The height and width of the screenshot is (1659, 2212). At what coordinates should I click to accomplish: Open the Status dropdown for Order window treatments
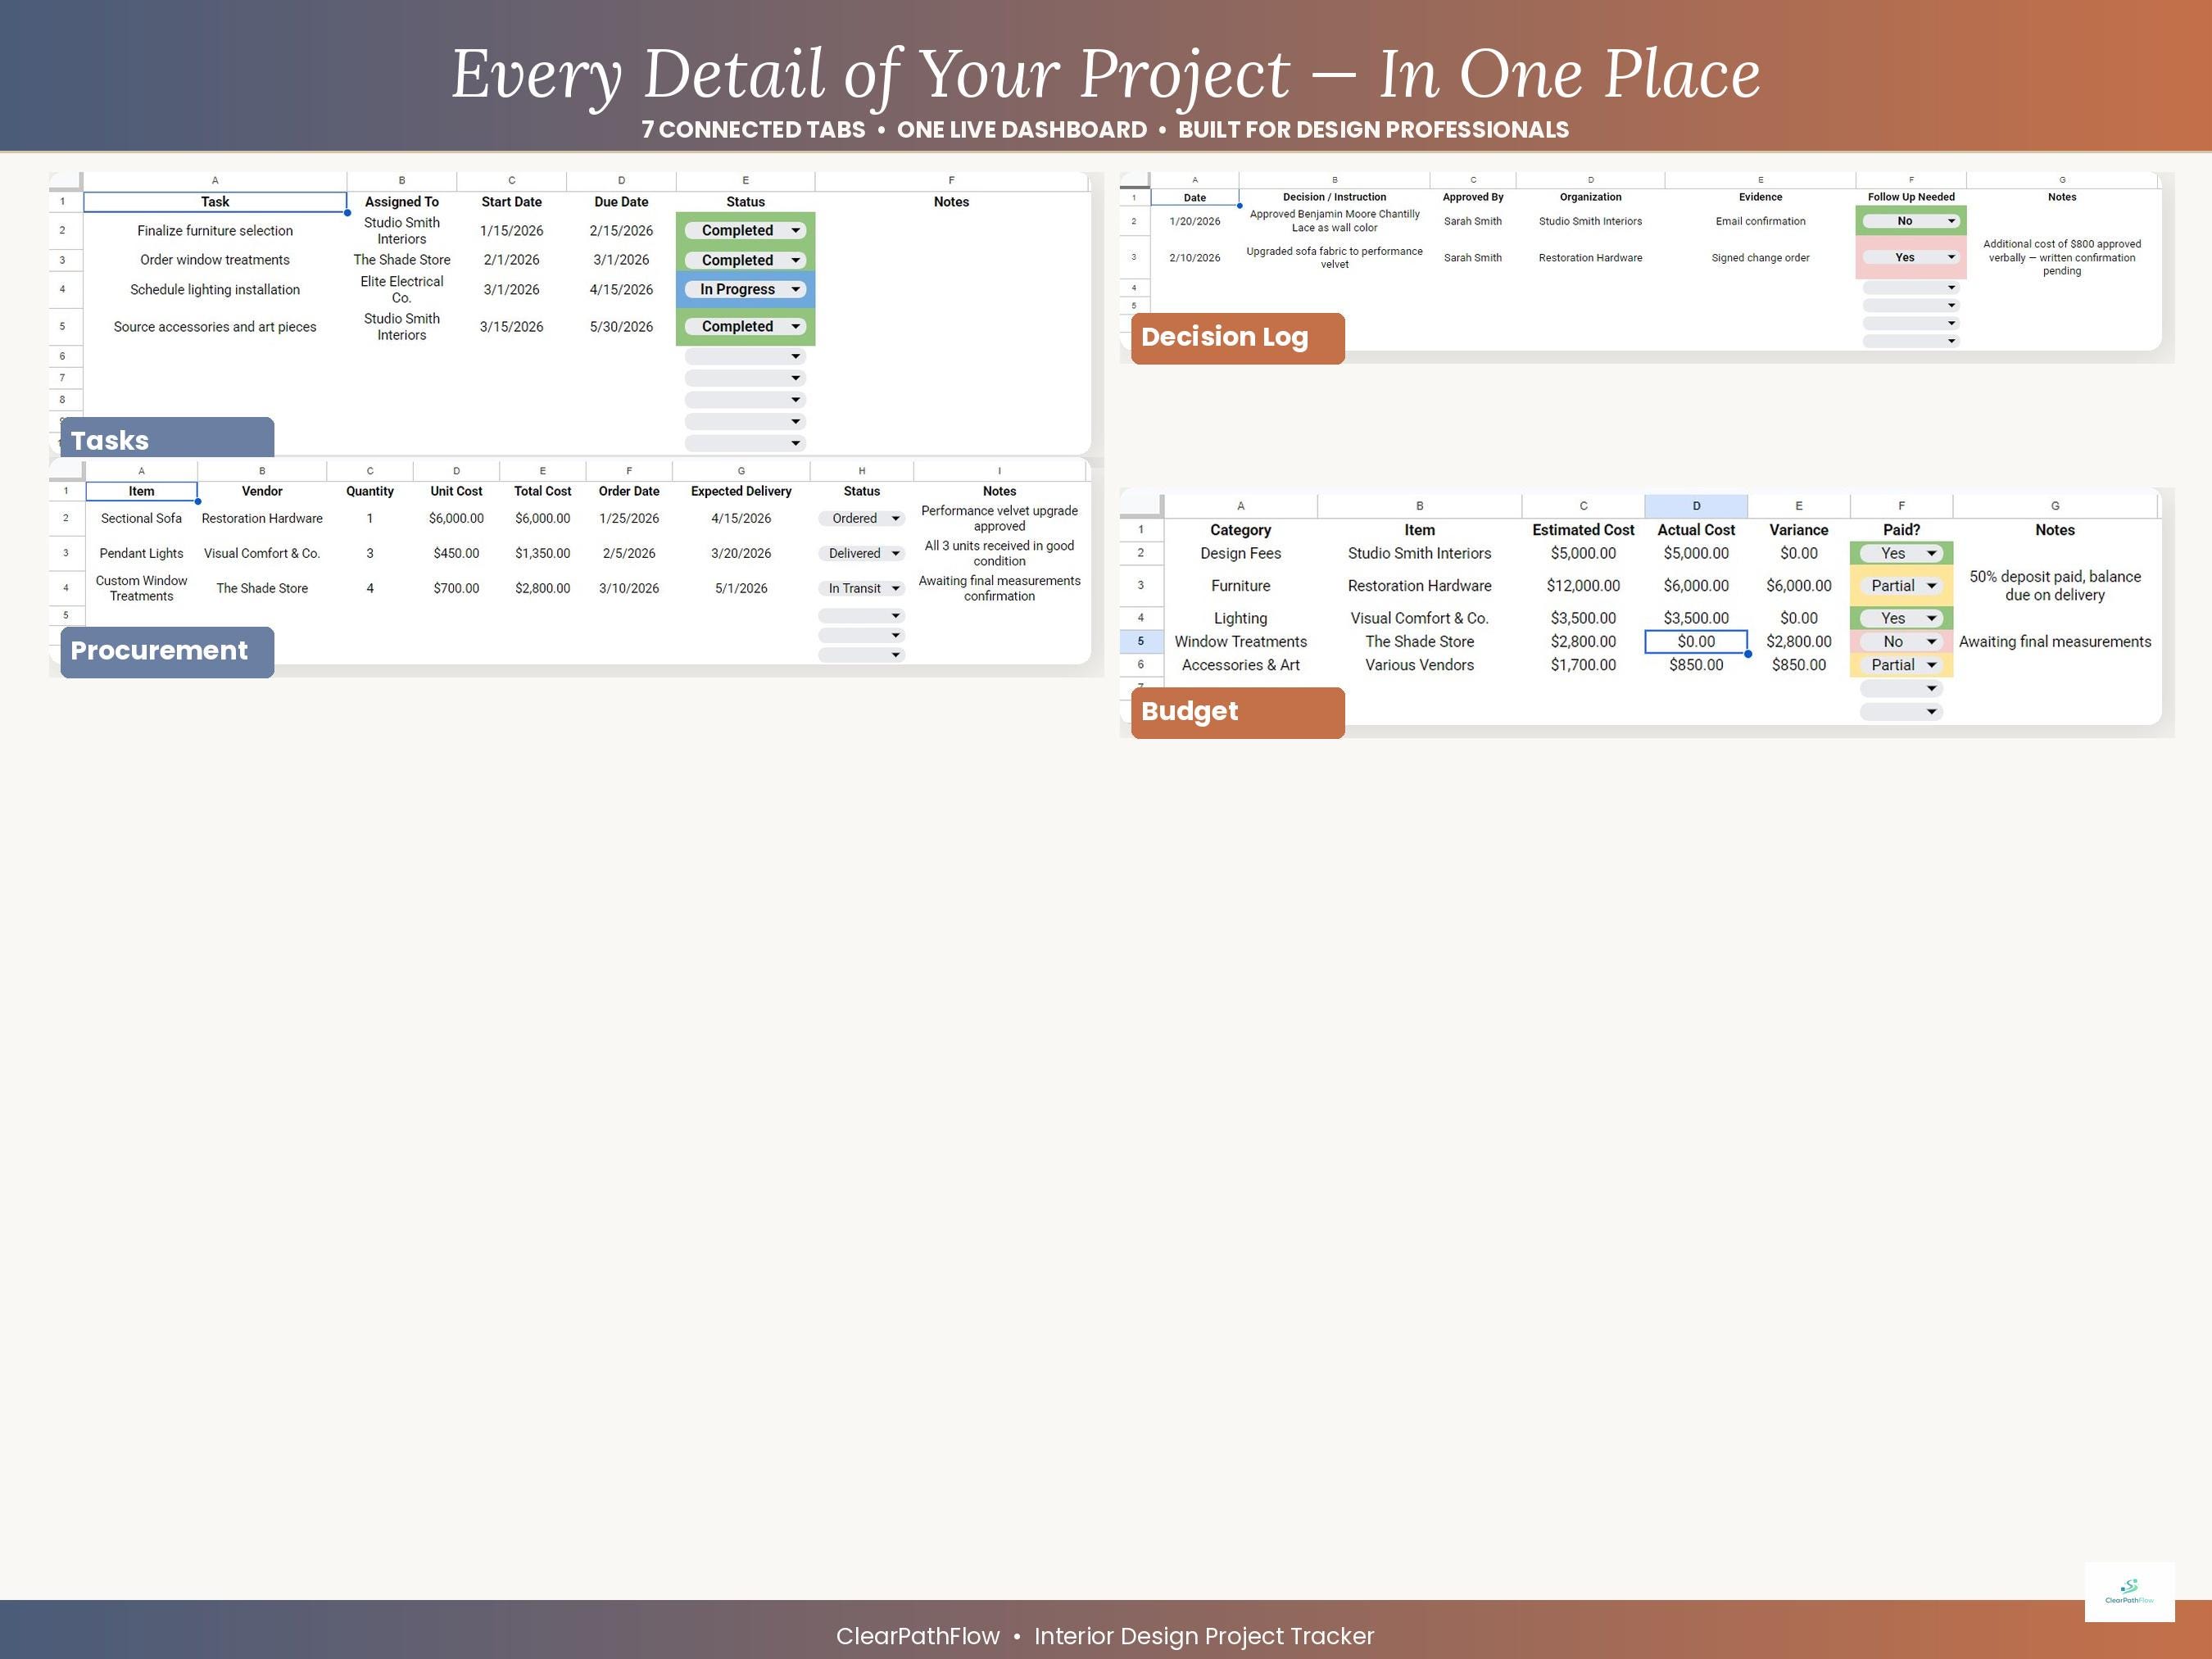coord(745,260)
